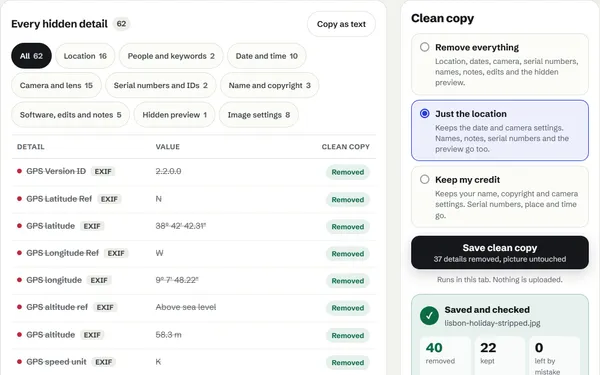The height and width of the screenshot is (375, 600).
Task: Click the value 9° 7' 48.22"
Action: pos(177,280)
